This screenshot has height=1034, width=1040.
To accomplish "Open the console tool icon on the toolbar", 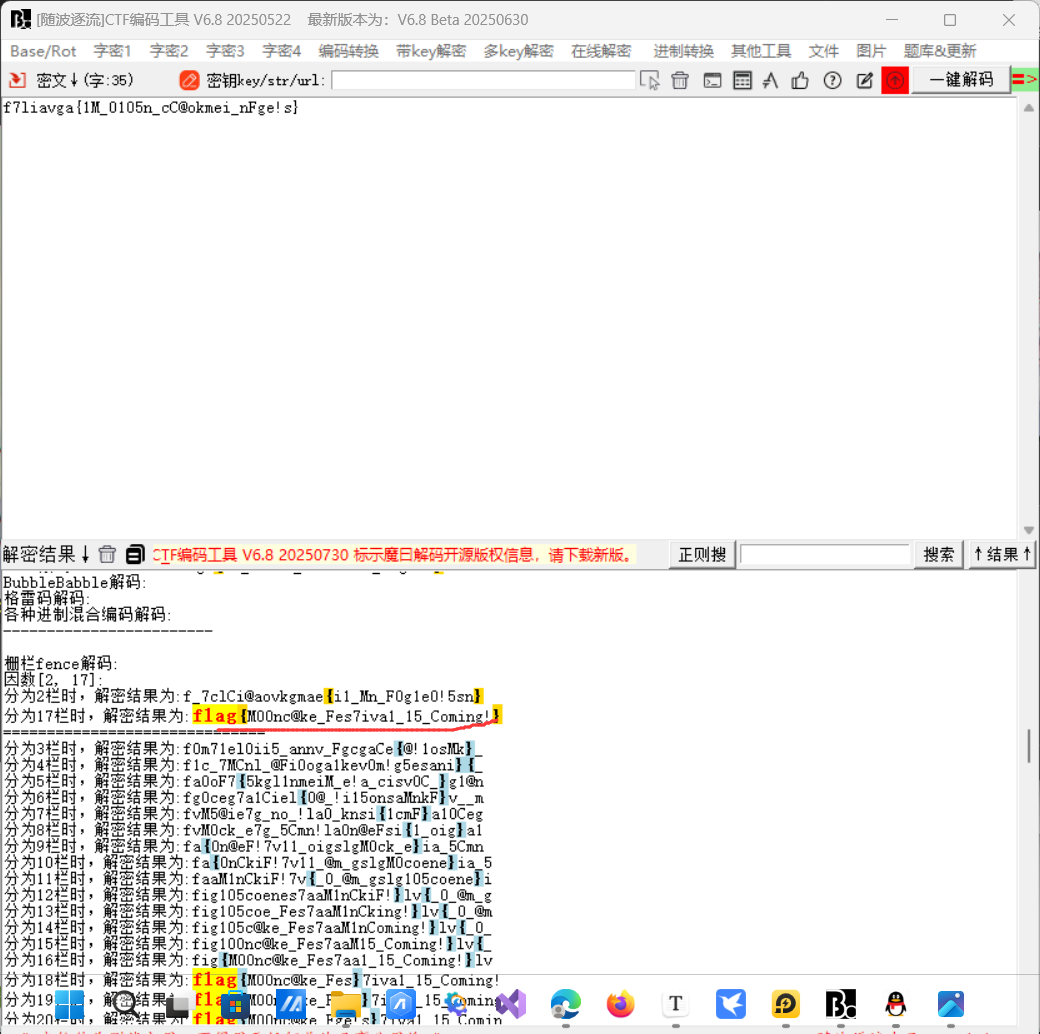I will coord(711,80).
